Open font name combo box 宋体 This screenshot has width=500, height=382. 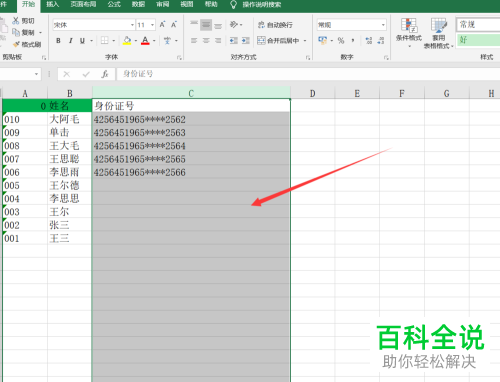pos(94,25)
